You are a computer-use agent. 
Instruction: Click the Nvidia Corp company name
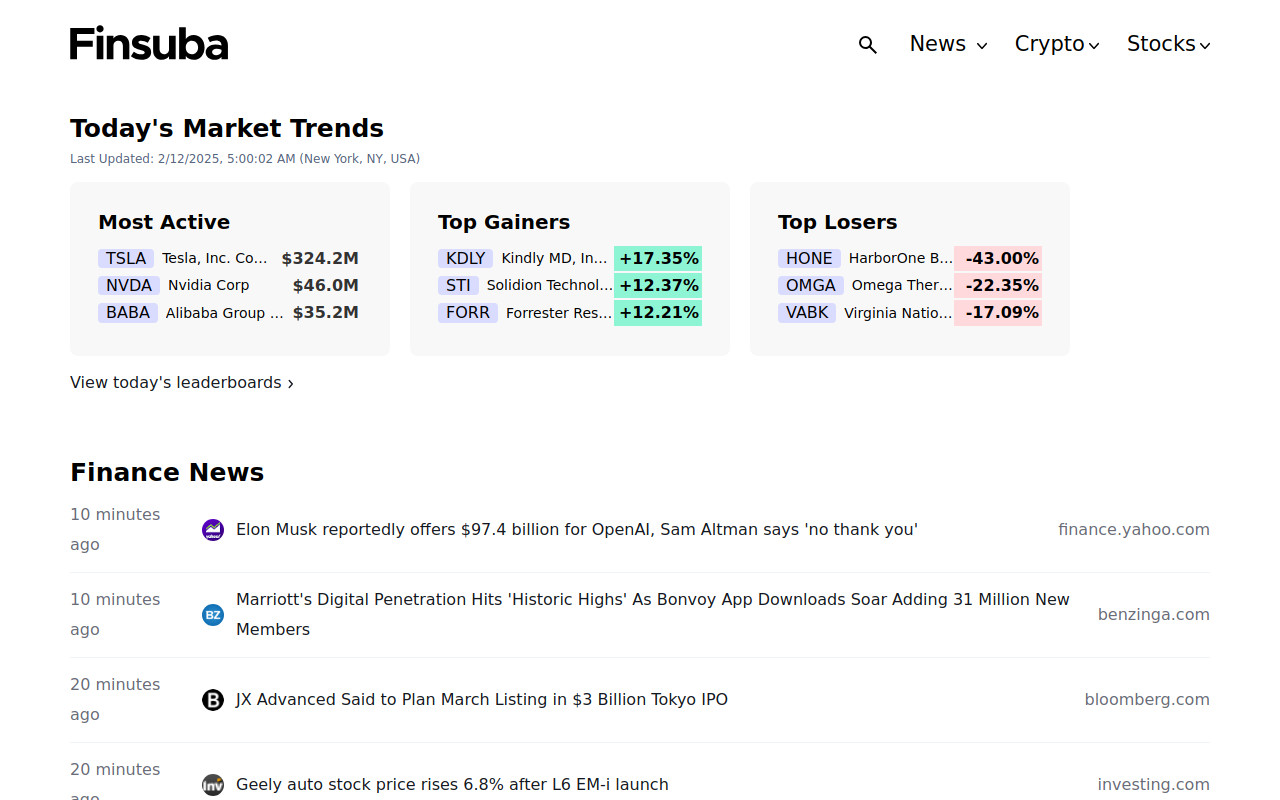209,285
